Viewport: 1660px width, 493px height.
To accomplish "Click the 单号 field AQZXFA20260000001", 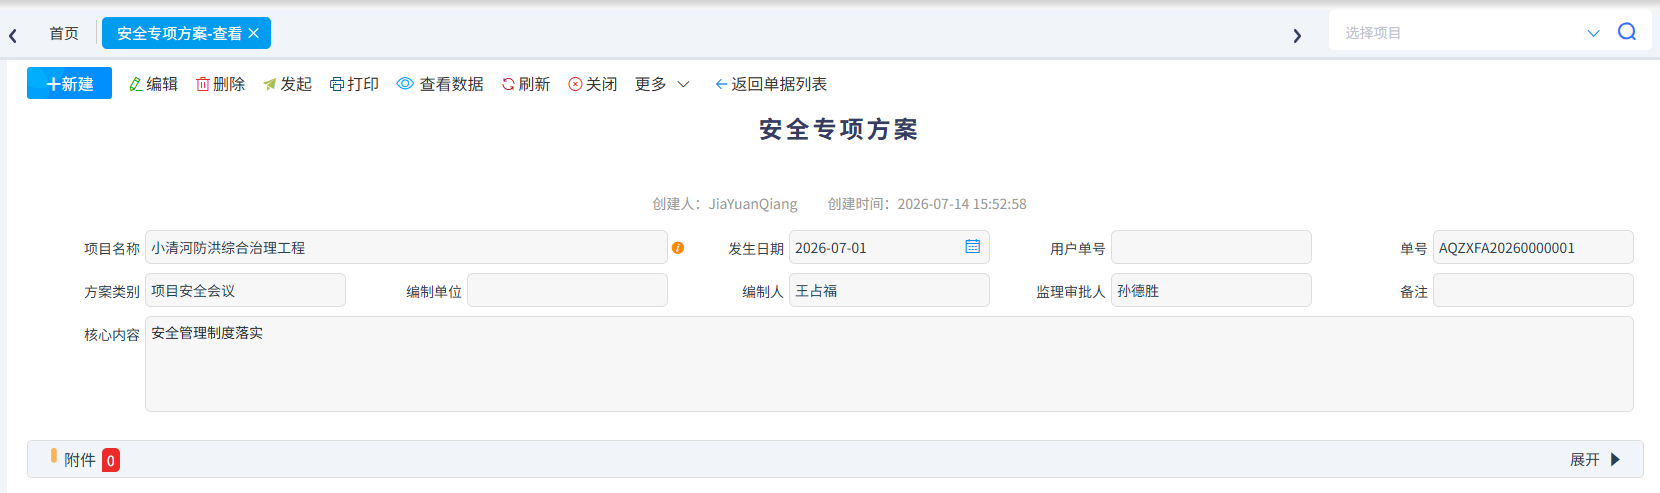I will pos(1533,247).
